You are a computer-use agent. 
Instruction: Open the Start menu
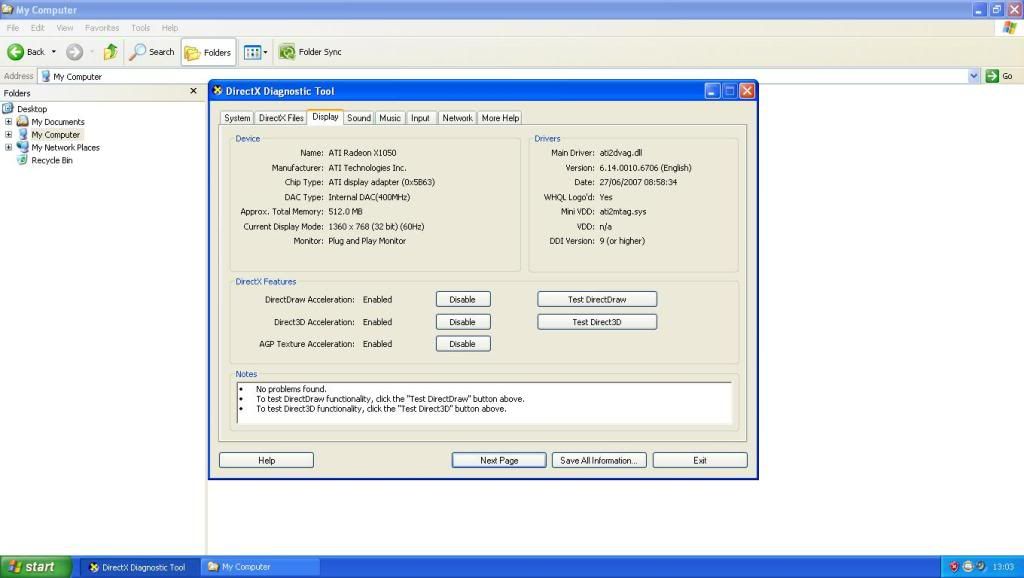click(35, 567)
